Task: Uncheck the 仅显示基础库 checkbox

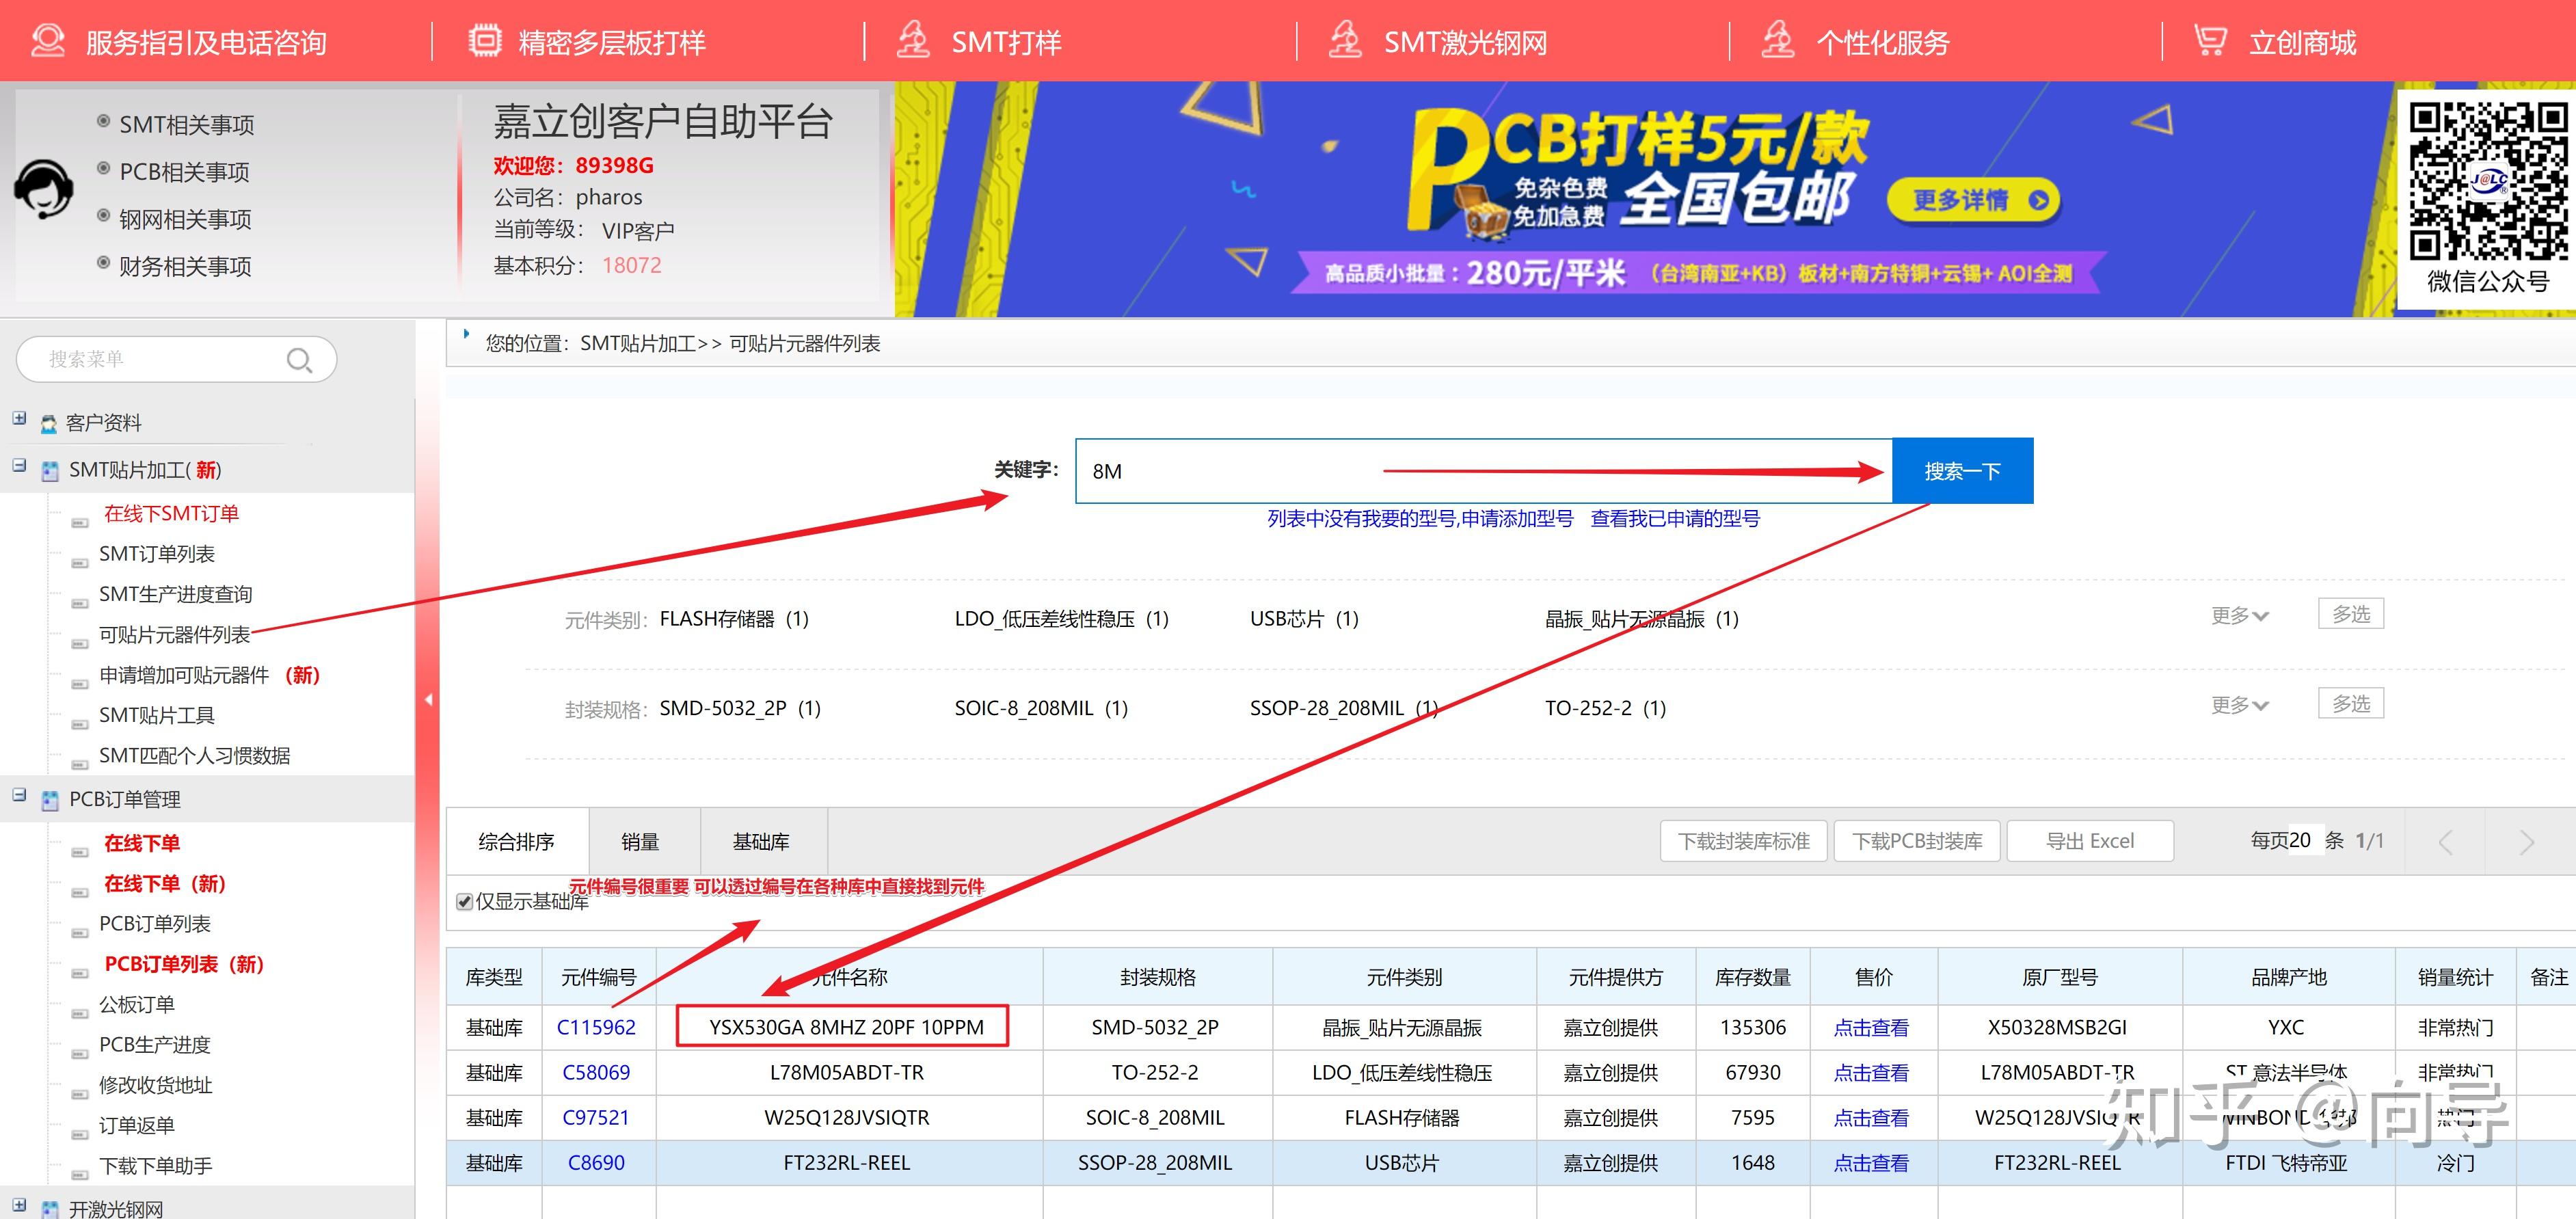Action: [464, 902]
